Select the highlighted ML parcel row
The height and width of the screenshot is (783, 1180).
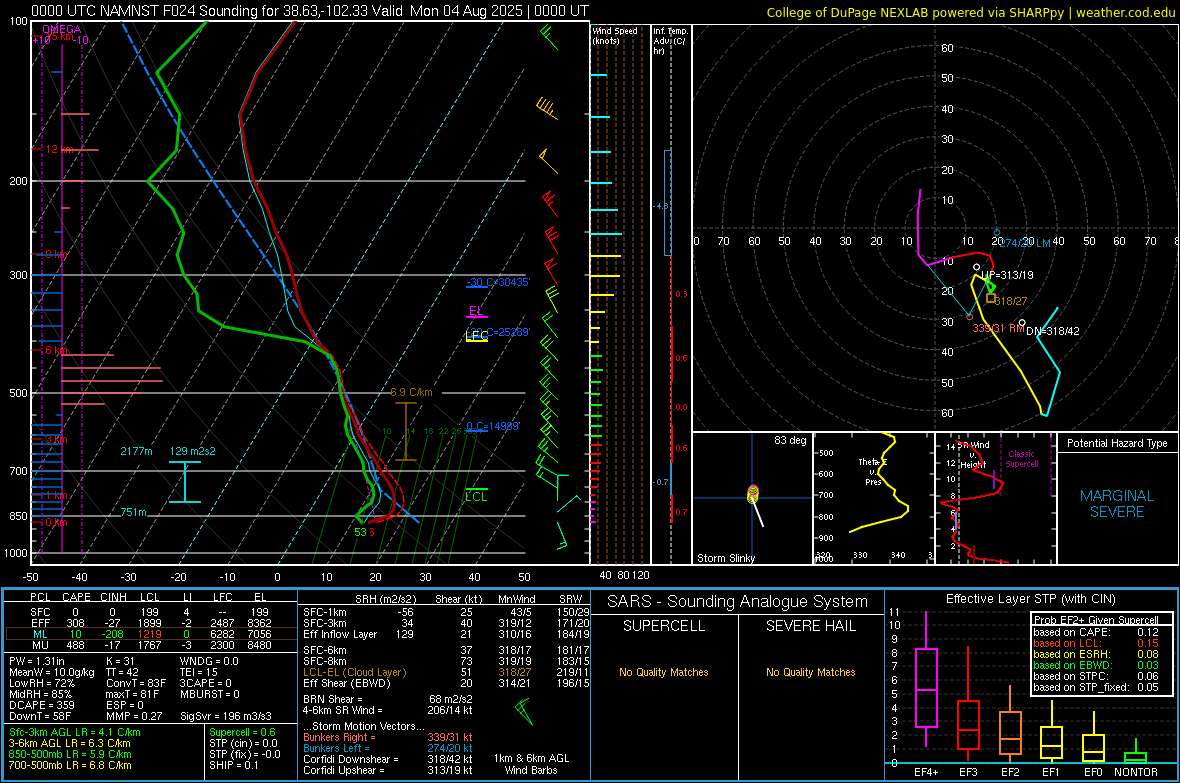tap(151, 634)
